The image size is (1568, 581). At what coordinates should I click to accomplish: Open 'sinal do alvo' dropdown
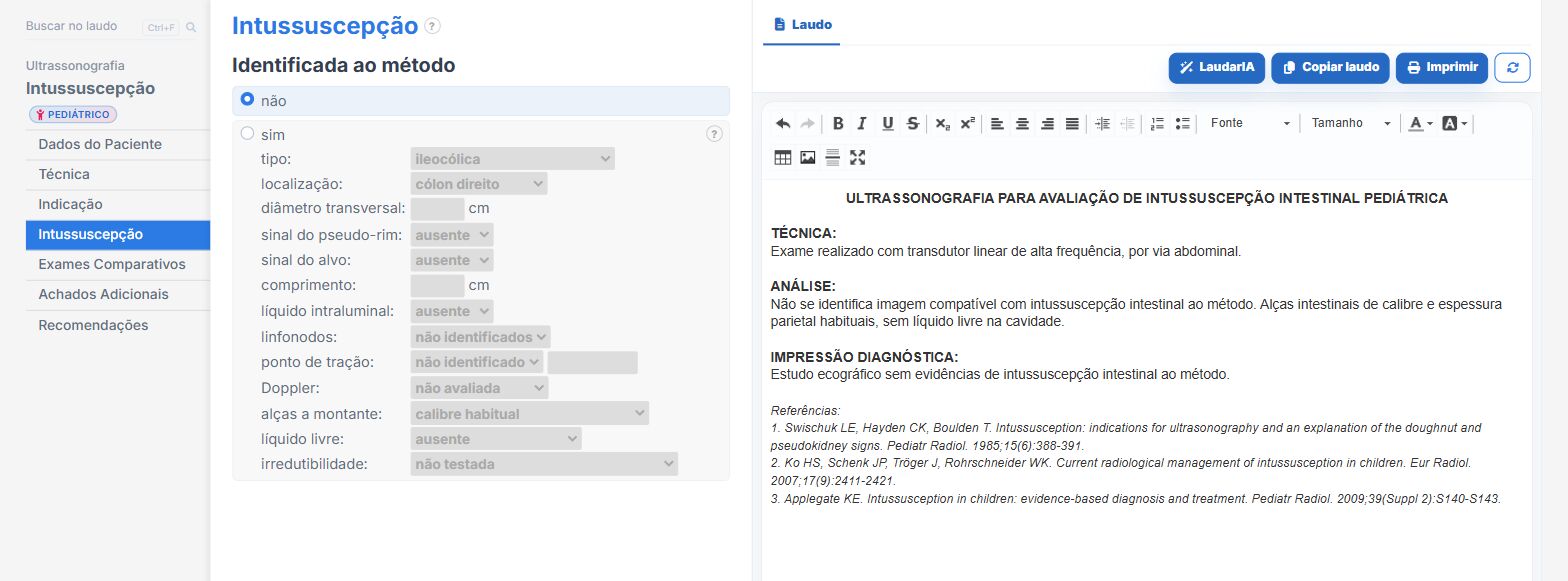pyautogui.click(x=452, y=260)
